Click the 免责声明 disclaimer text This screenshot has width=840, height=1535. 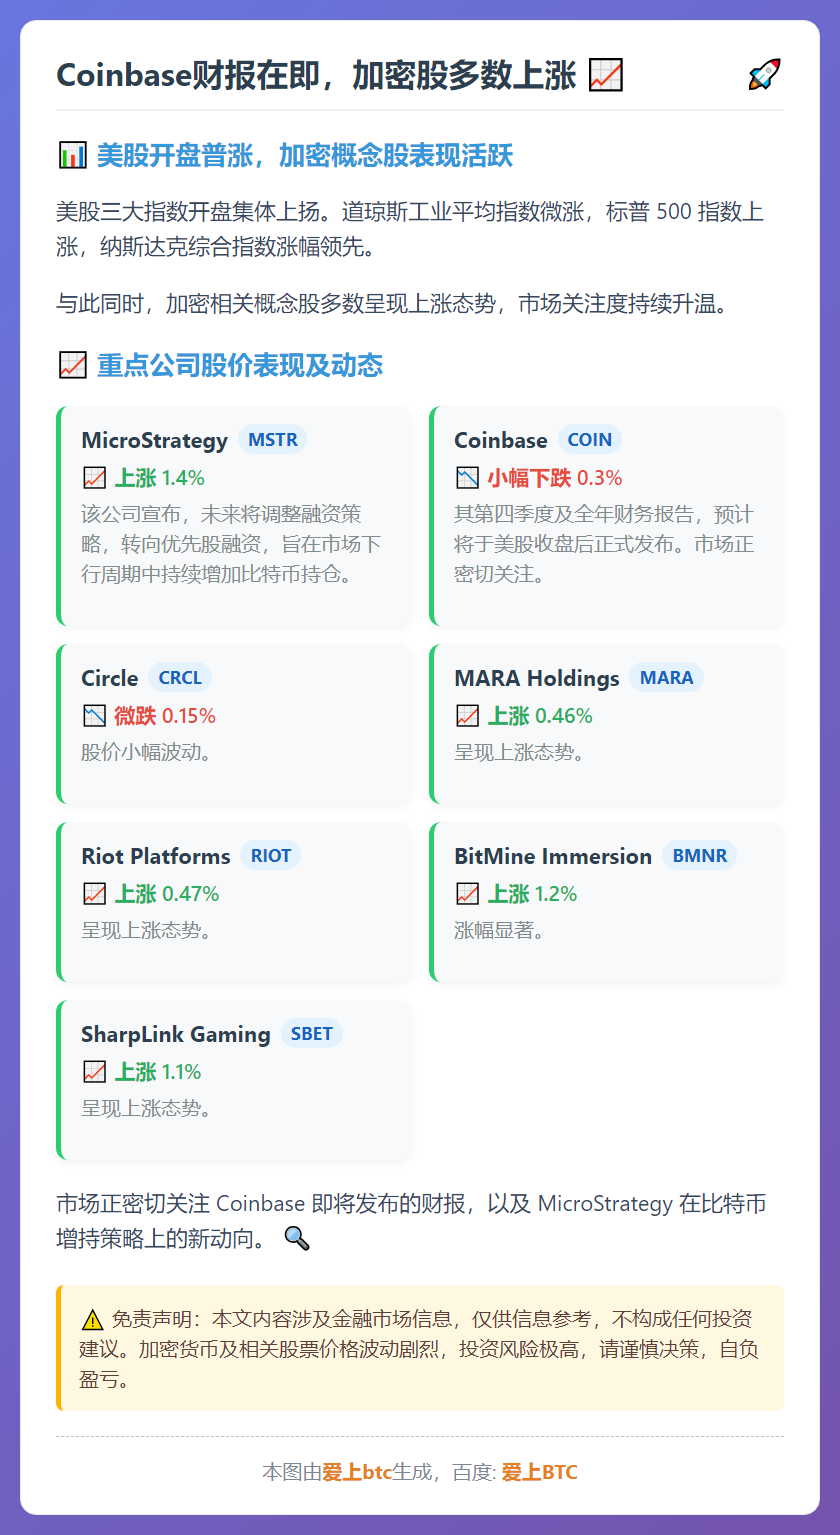click(420, 1349)
